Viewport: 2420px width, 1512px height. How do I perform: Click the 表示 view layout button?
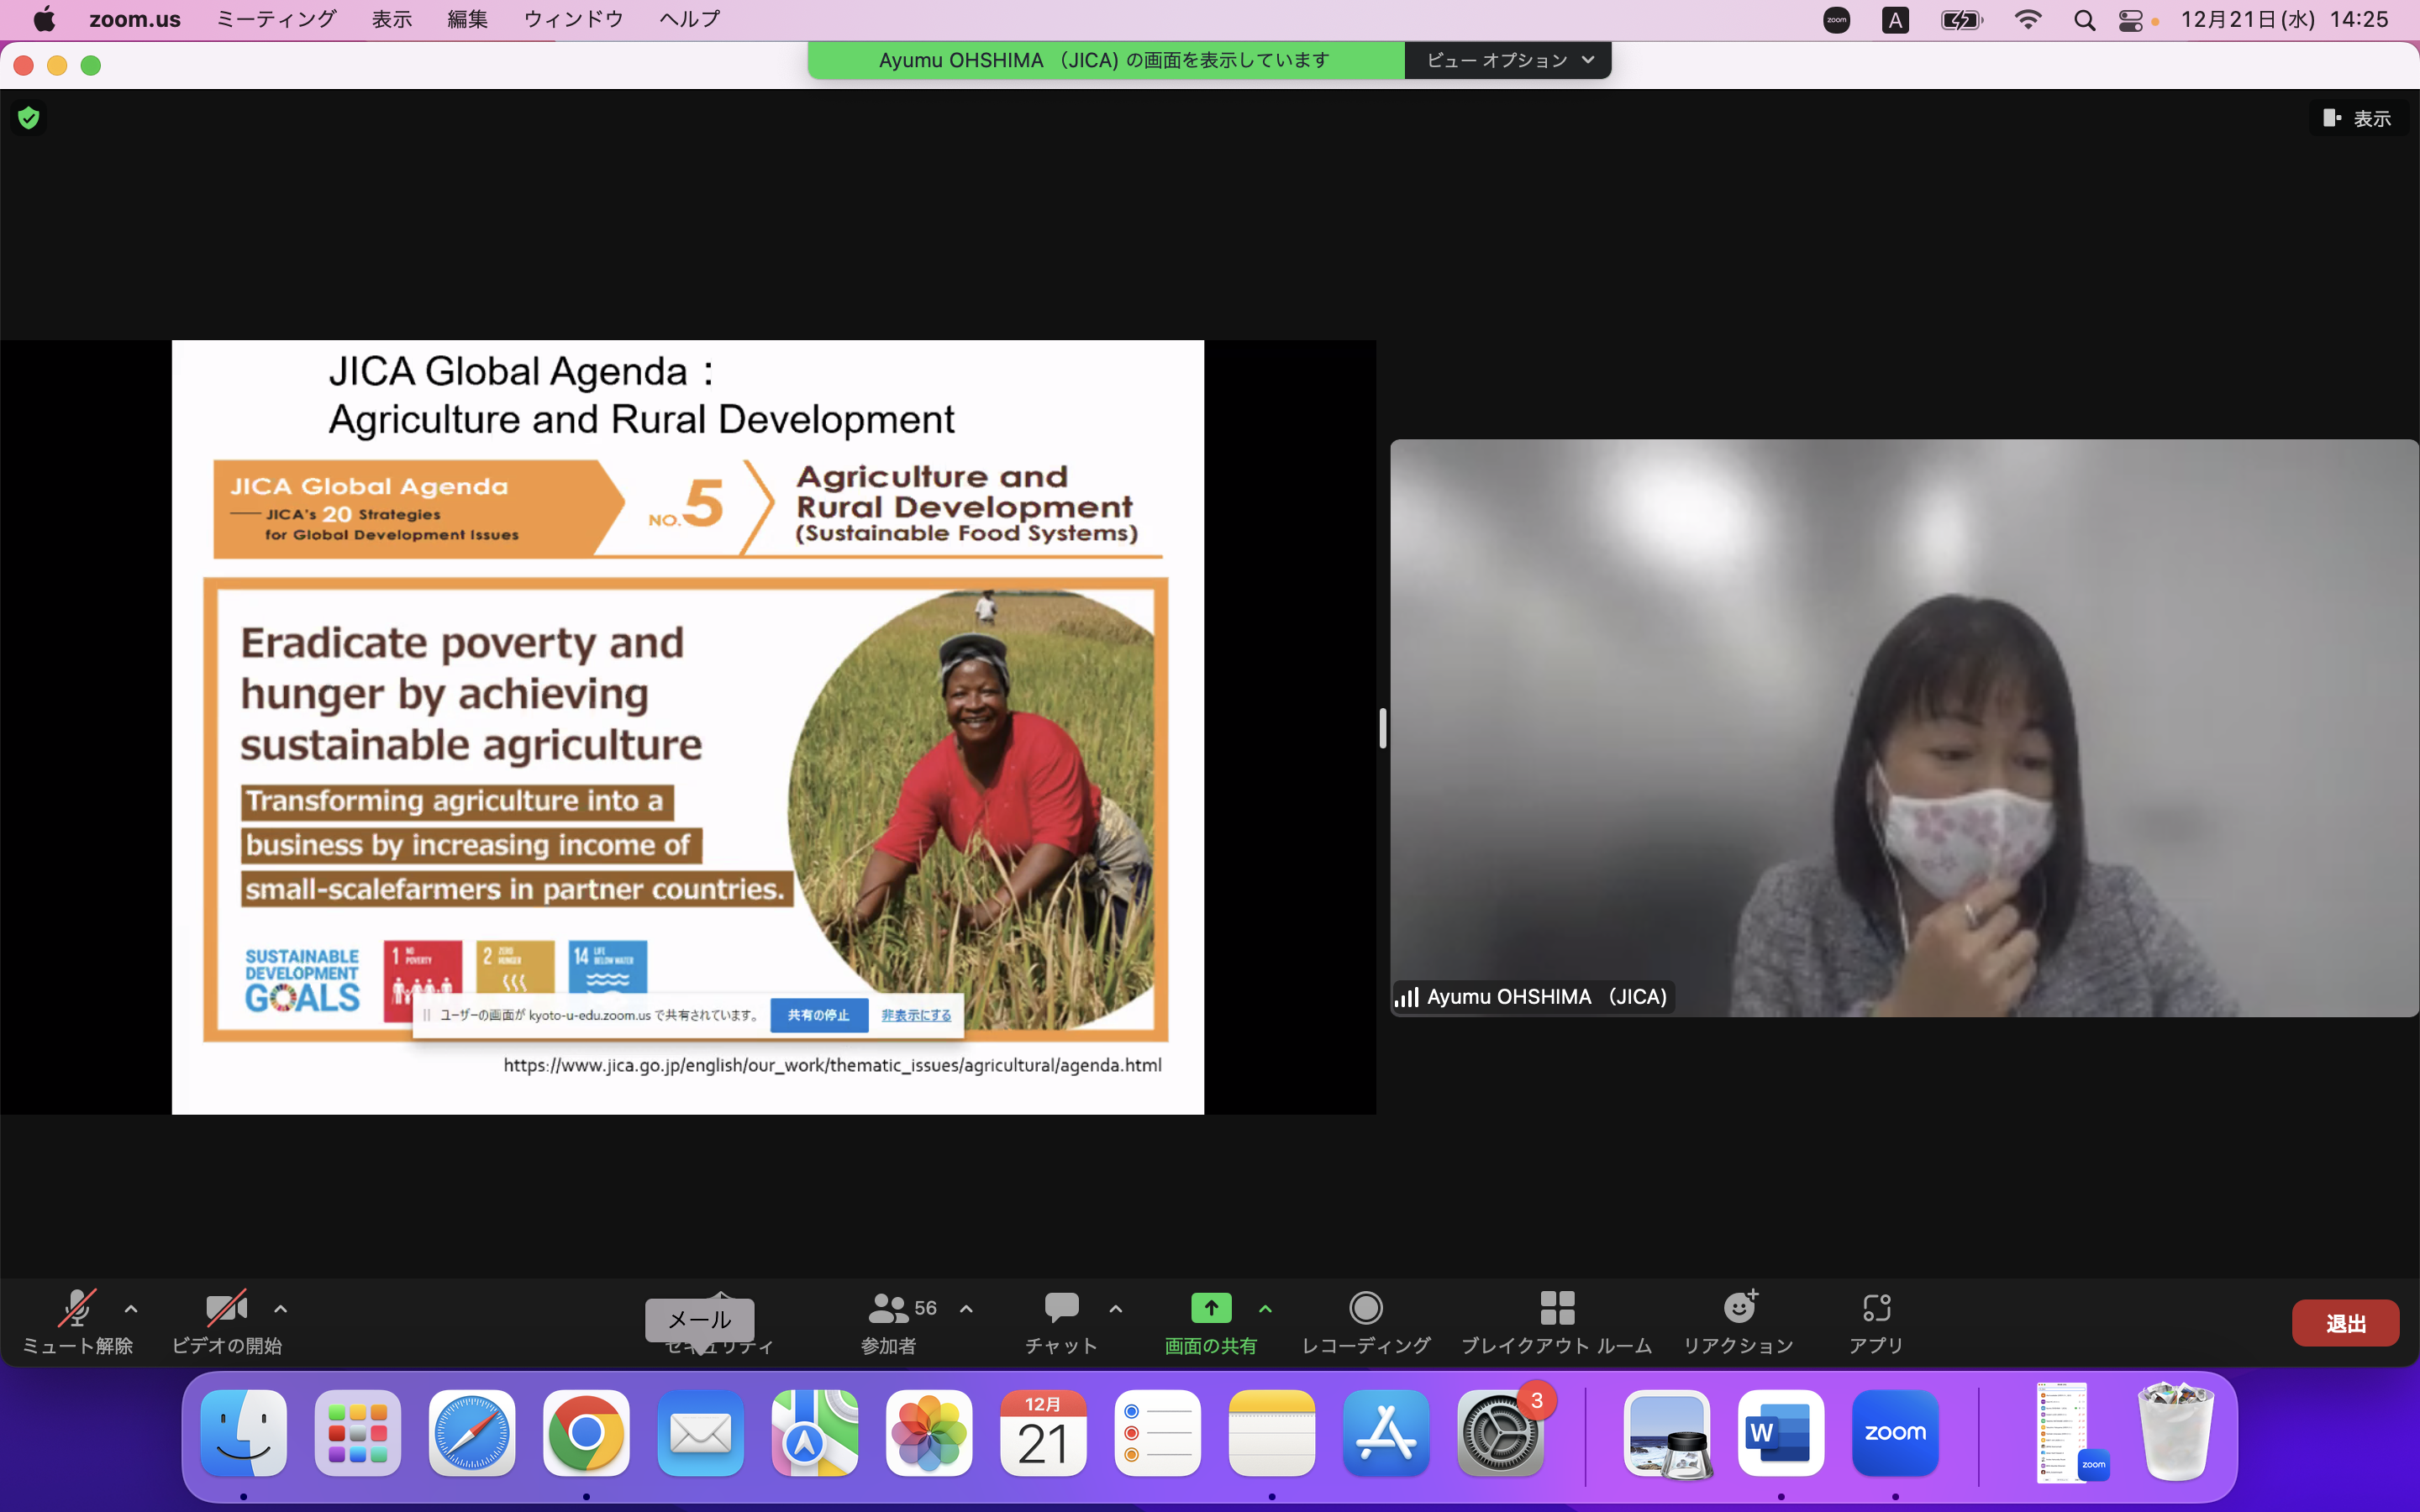point(2358,118)
